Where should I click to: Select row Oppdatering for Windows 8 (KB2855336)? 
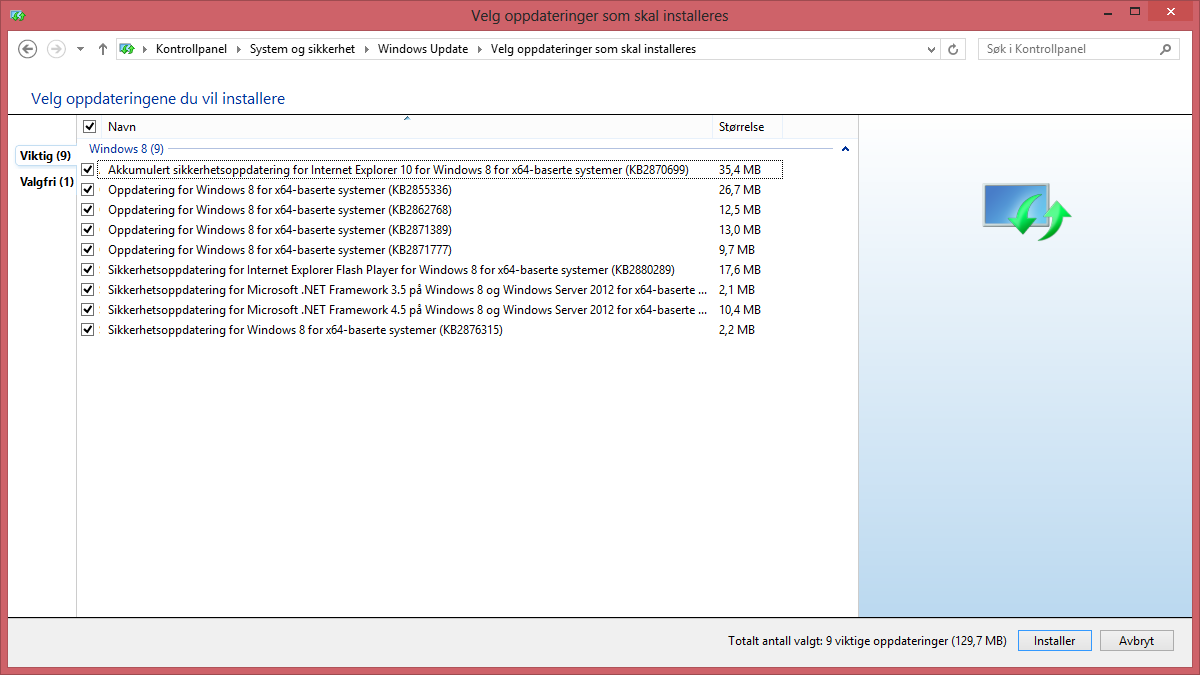(280, 190)
